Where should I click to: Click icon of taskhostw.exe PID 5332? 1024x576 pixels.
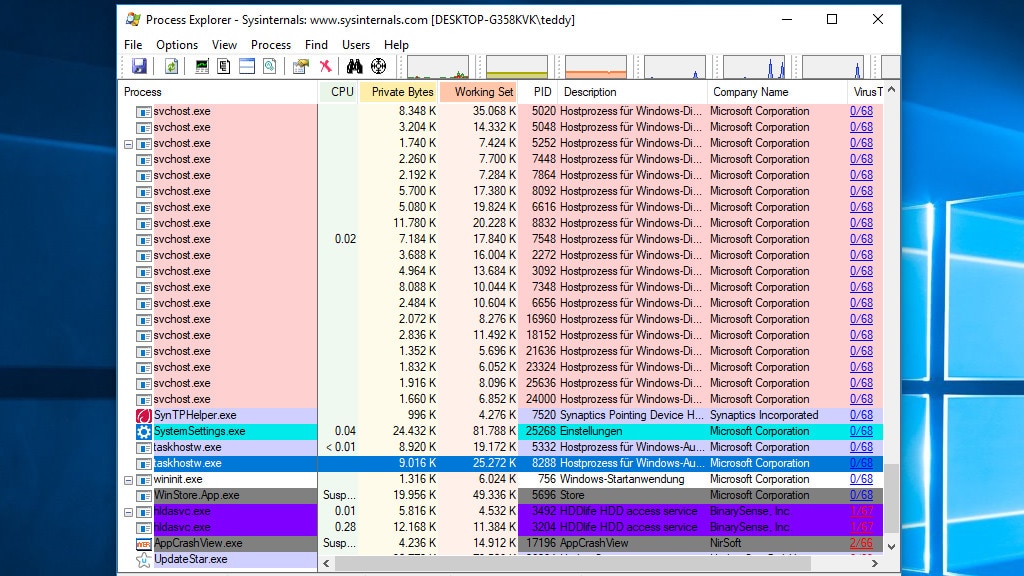(144, 447)
